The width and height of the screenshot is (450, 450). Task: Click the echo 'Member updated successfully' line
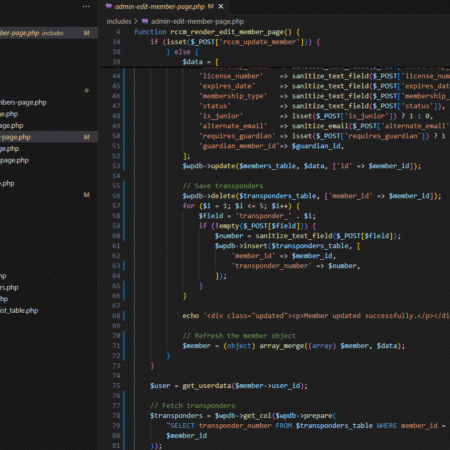click(x=316, y=316)
